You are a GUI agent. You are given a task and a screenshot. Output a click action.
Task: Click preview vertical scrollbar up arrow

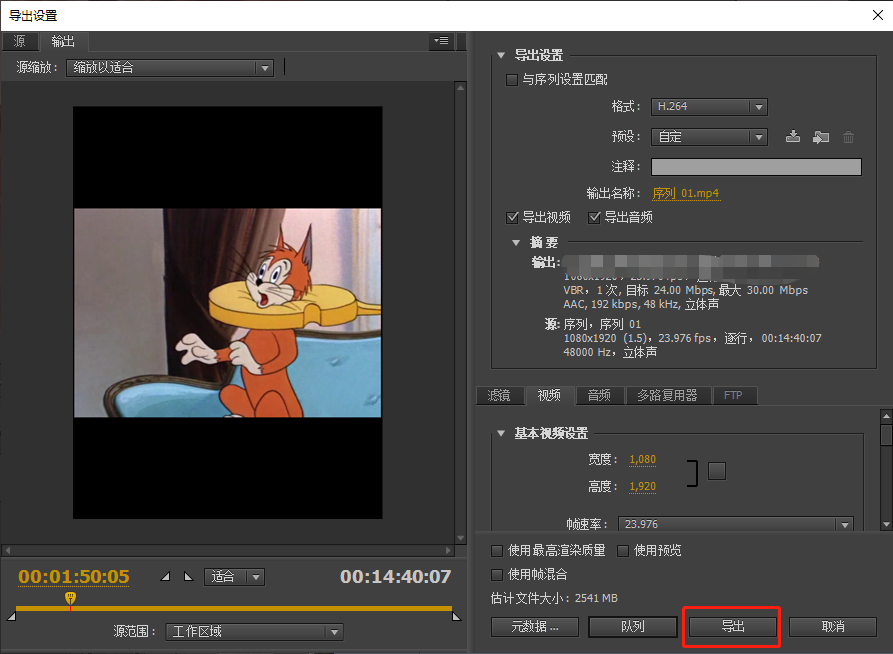pyautogui.click(x=460, y=88)
